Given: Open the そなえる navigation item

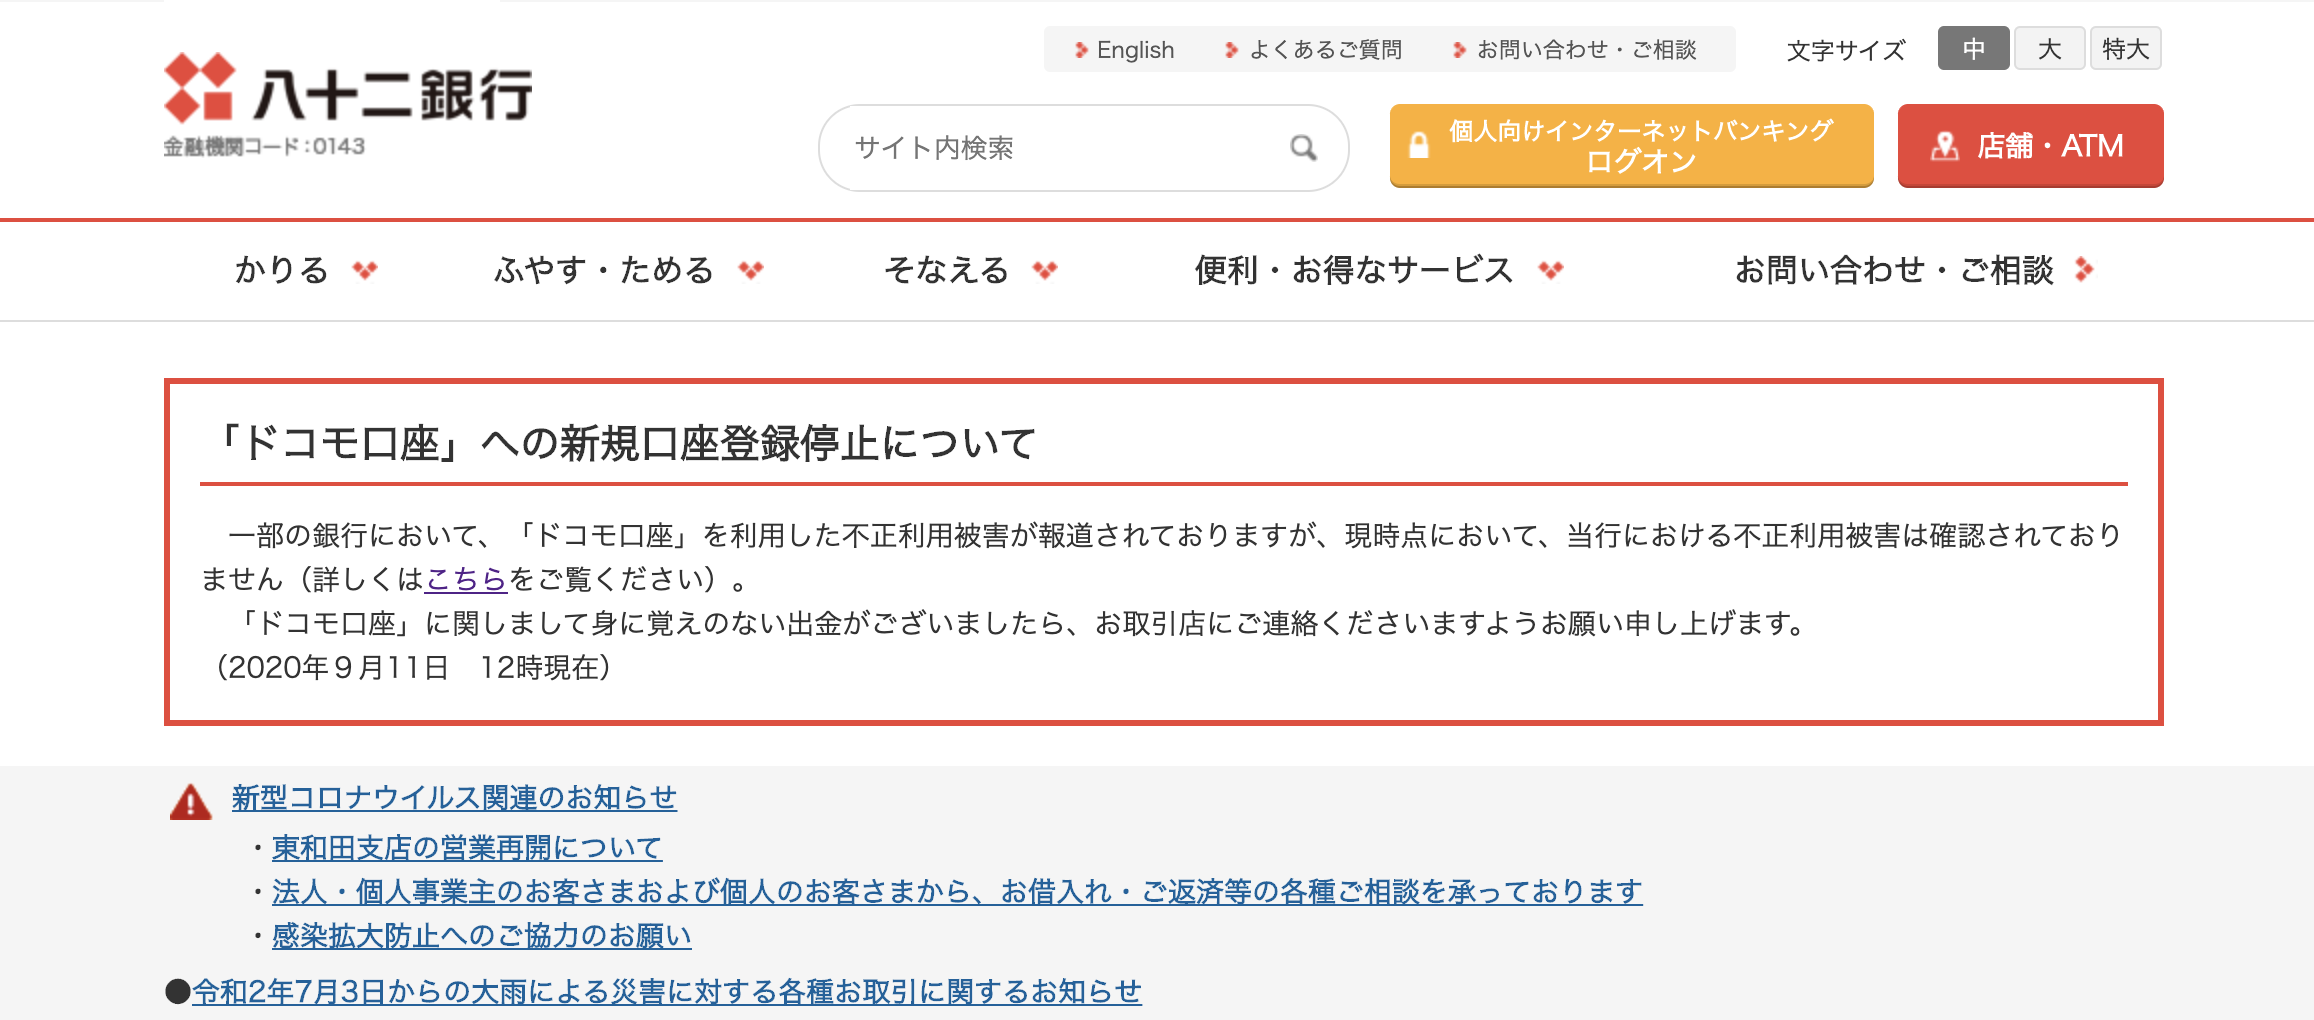Looking at the screenshot, I should (x=946, y=270).
